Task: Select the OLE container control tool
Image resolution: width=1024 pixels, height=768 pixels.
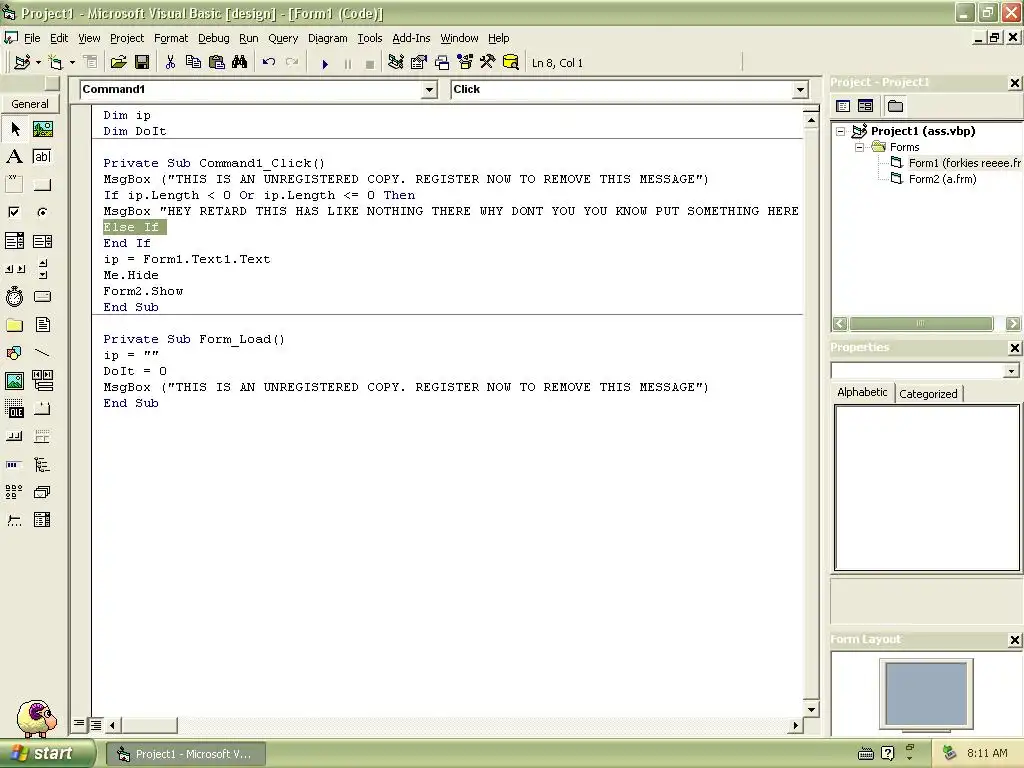Action: (14, 409)
